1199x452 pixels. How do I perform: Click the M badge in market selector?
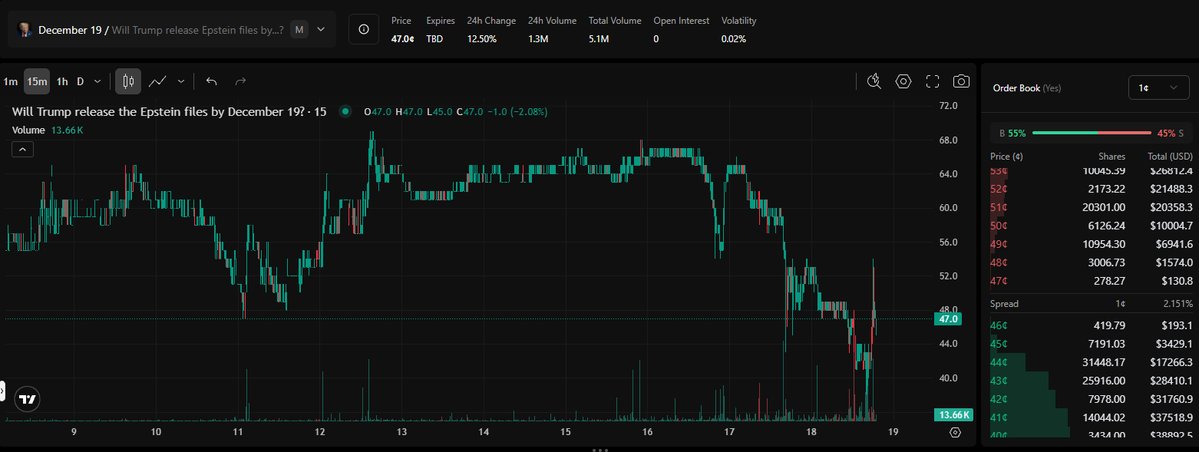click(x=300, y=30)
